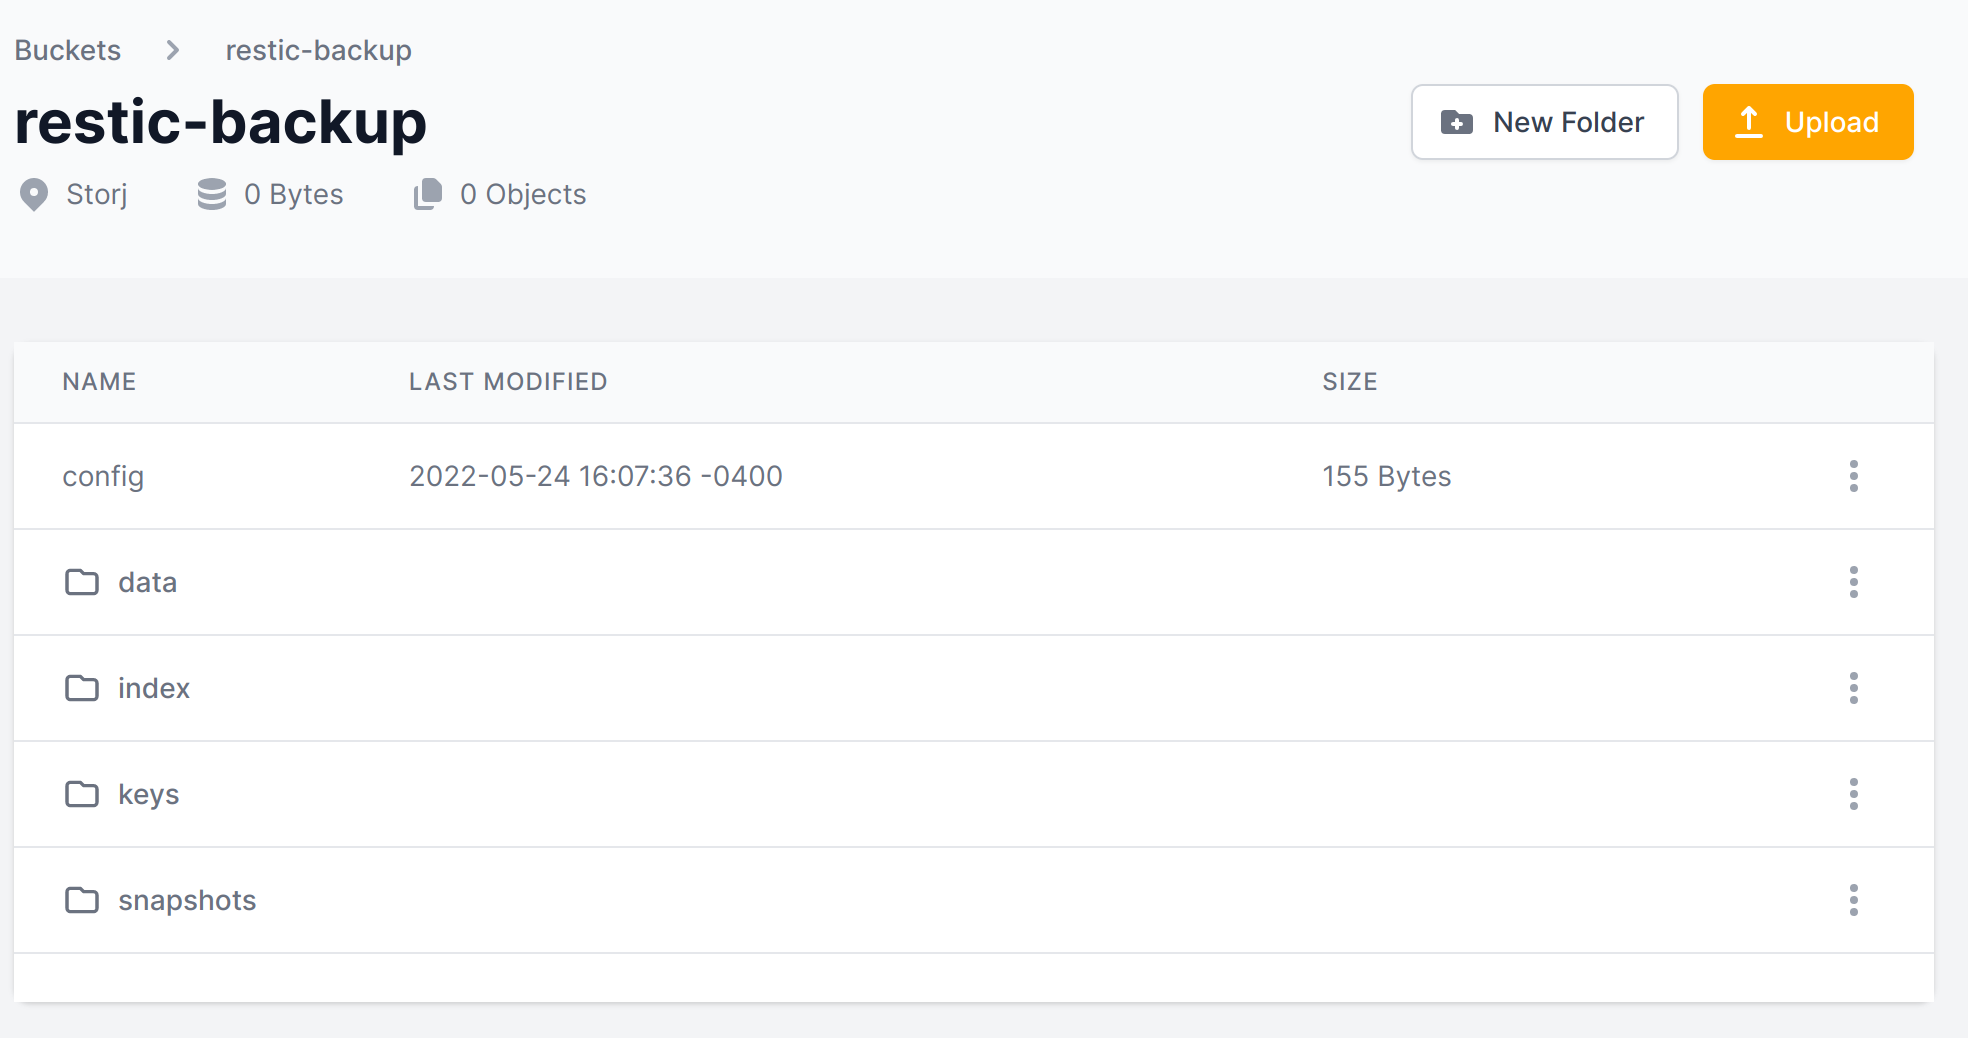
Task: Click the data folder icon
Action: (x=82, y=582)
